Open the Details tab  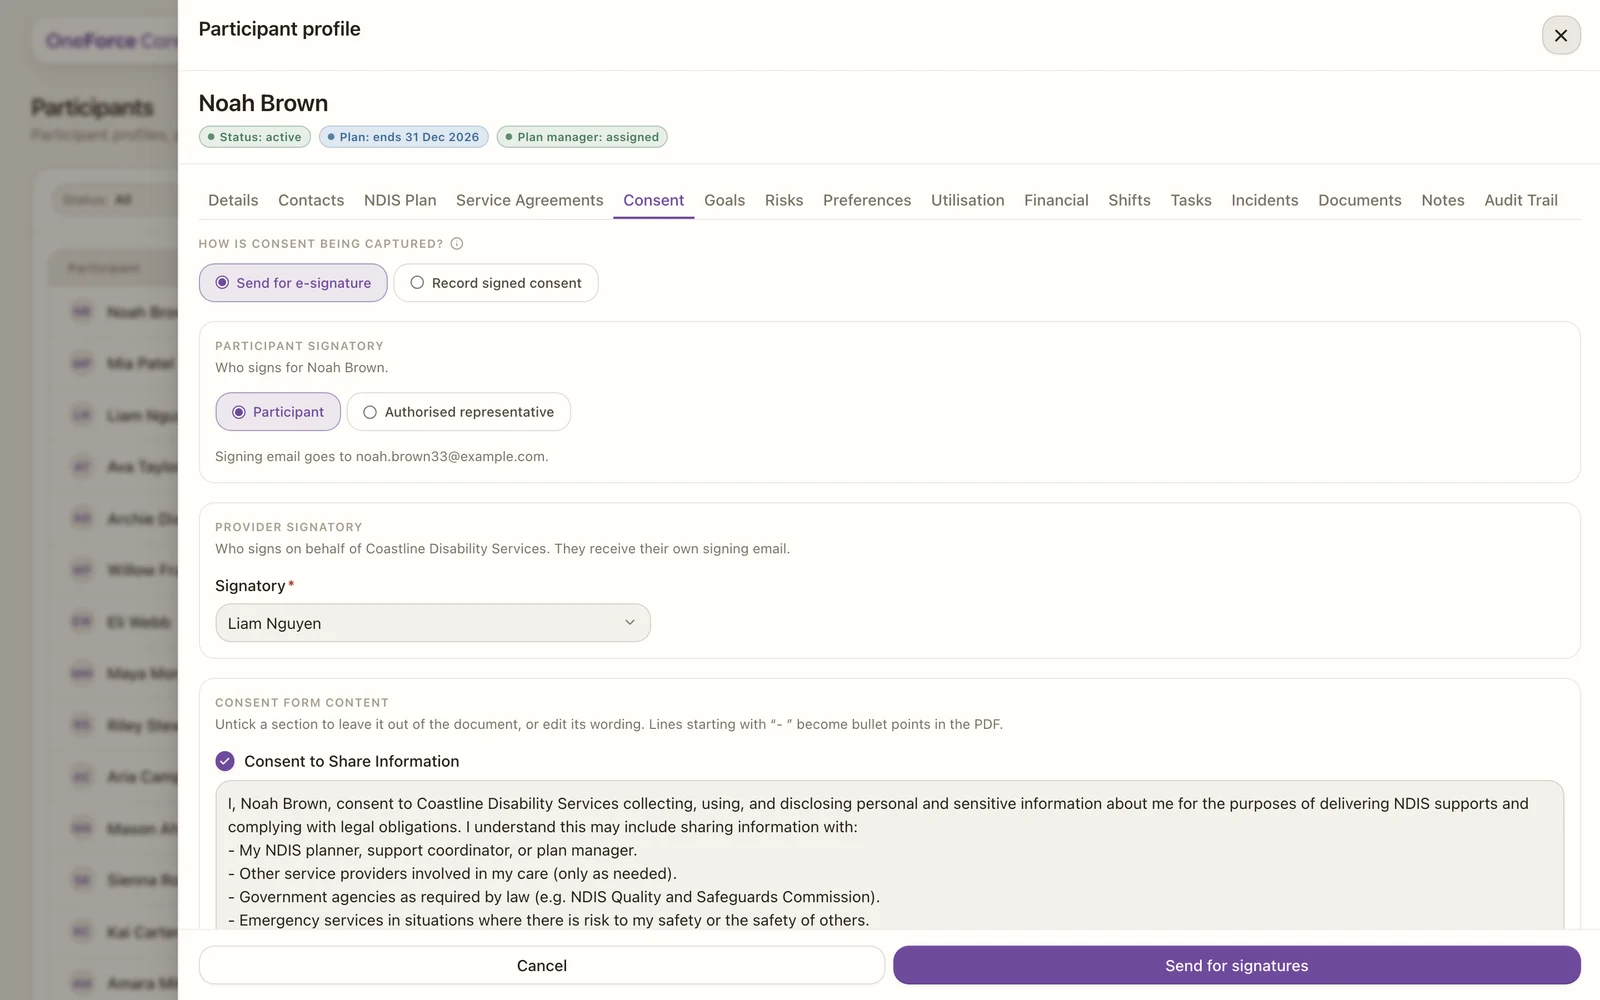click(x=233, y=200)
